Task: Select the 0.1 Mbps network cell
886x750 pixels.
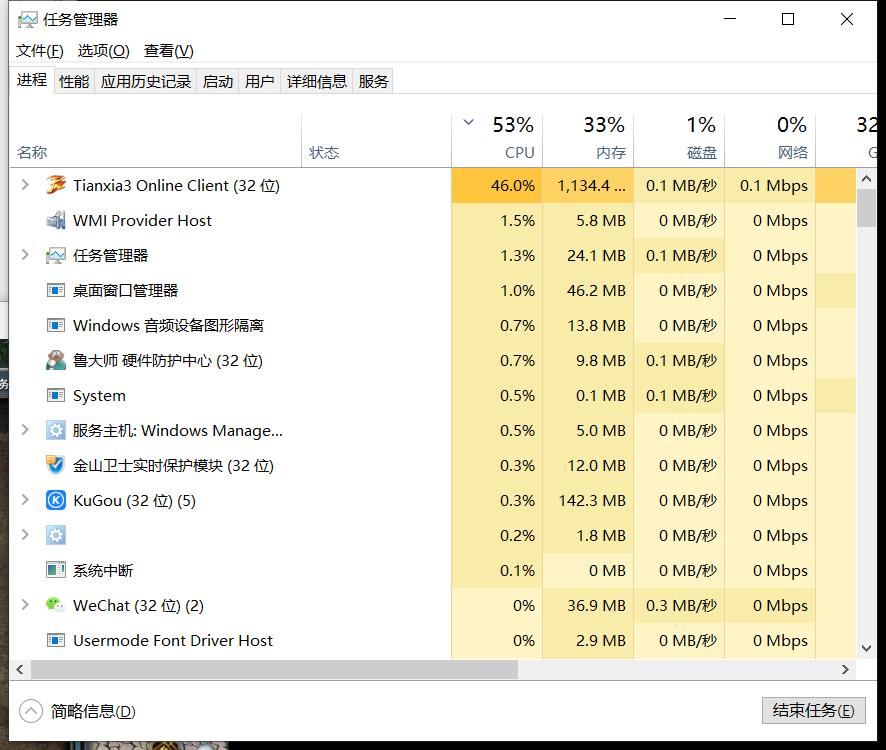Action: tap(770, 185)
